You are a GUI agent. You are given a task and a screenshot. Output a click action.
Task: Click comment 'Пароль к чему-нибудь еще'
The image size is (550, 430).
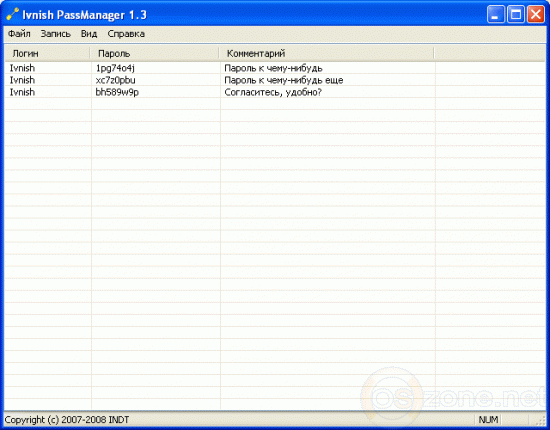[284, 80]
